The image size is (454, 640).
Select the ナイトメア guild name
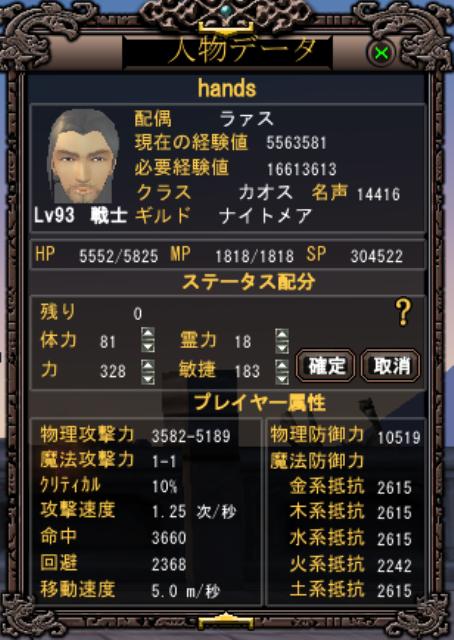coord(265,216)
